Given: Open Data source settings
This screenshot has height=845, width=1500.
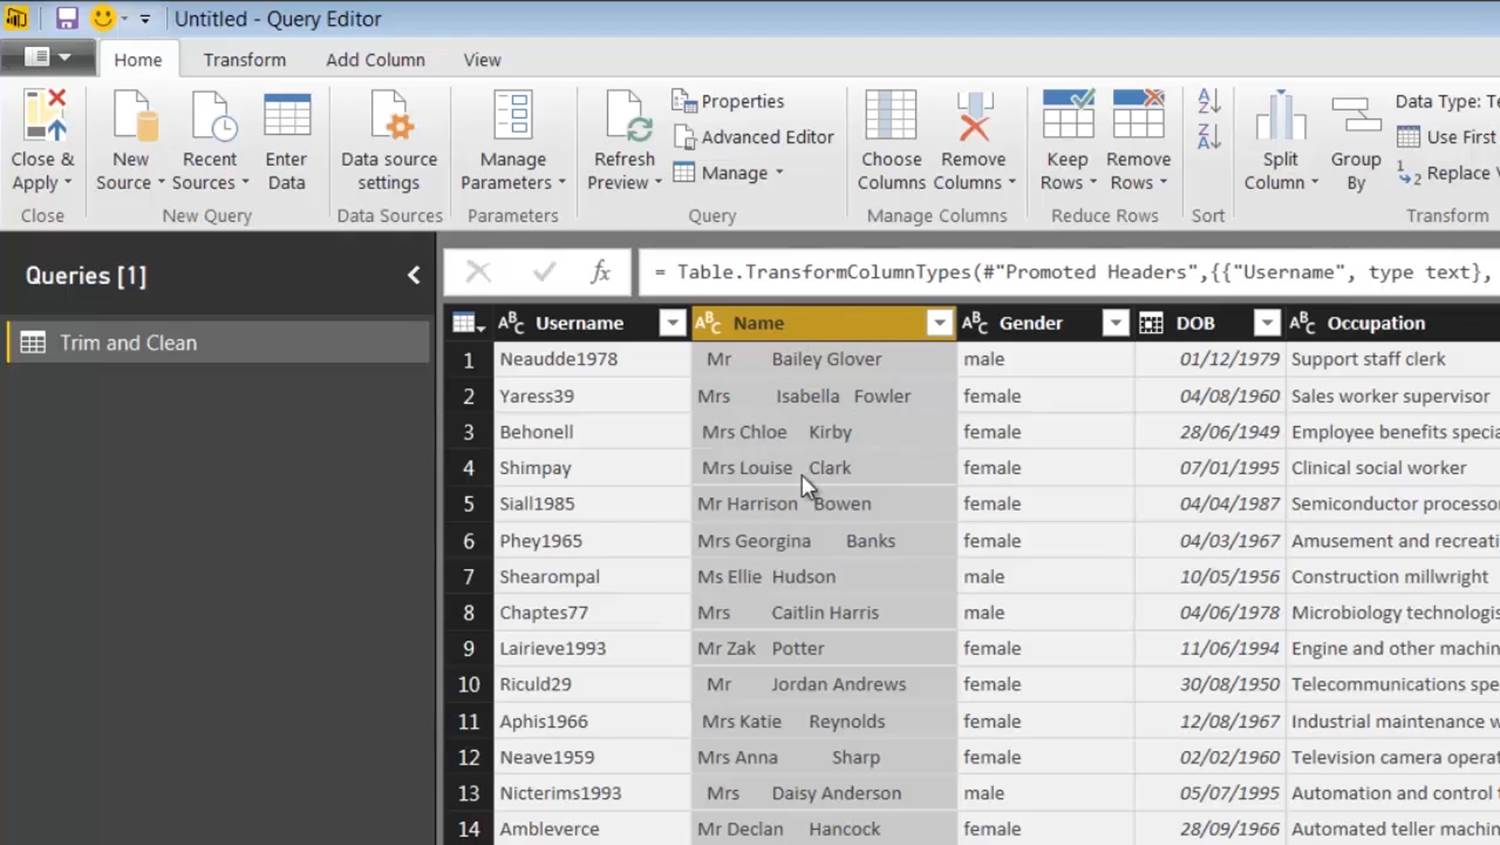Looking at the screenshot, I should [389, 140].
